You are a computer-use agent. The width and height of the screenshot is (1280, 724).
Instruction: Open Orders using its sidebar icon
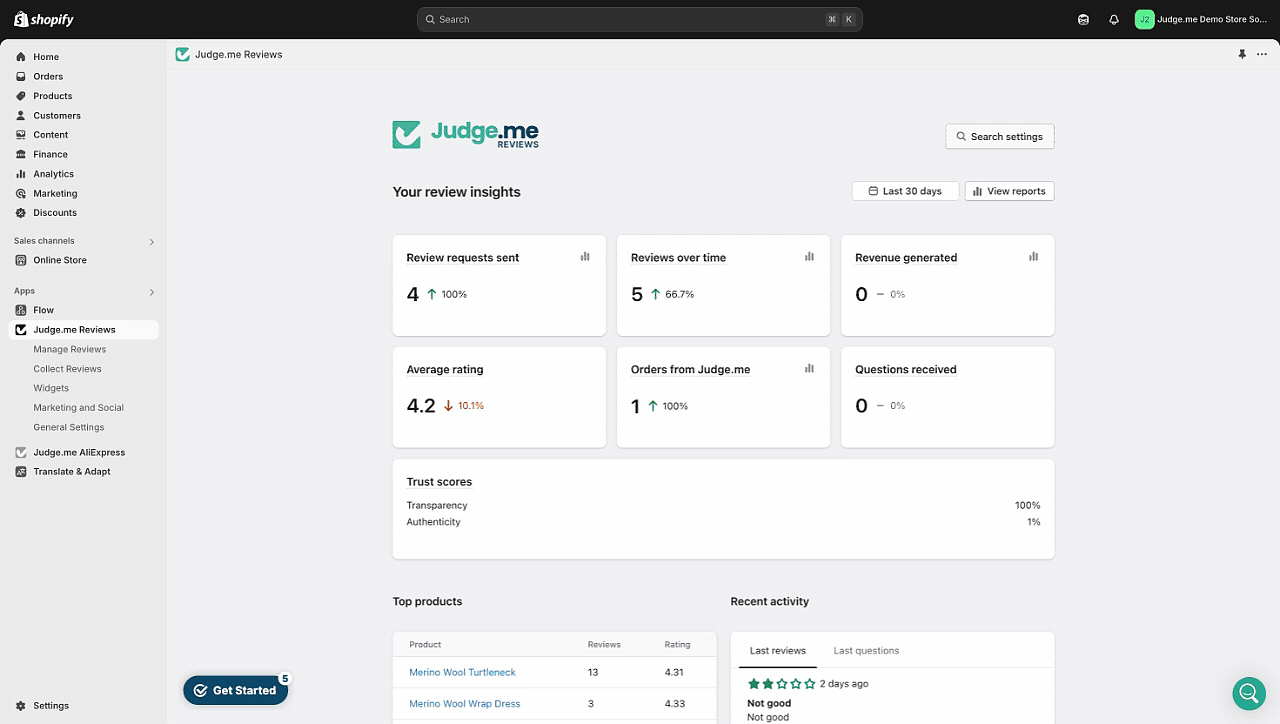tap(21, 76)
